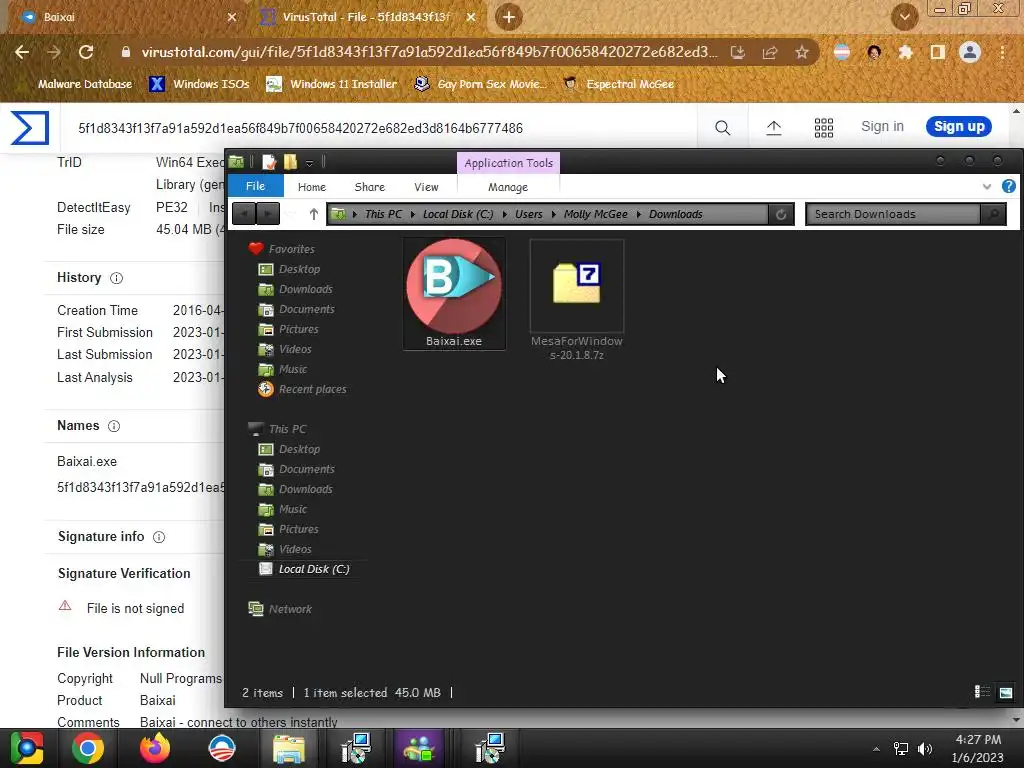
Task: Switch Explorer to large icons view
Action: (x=1006, y=692)
